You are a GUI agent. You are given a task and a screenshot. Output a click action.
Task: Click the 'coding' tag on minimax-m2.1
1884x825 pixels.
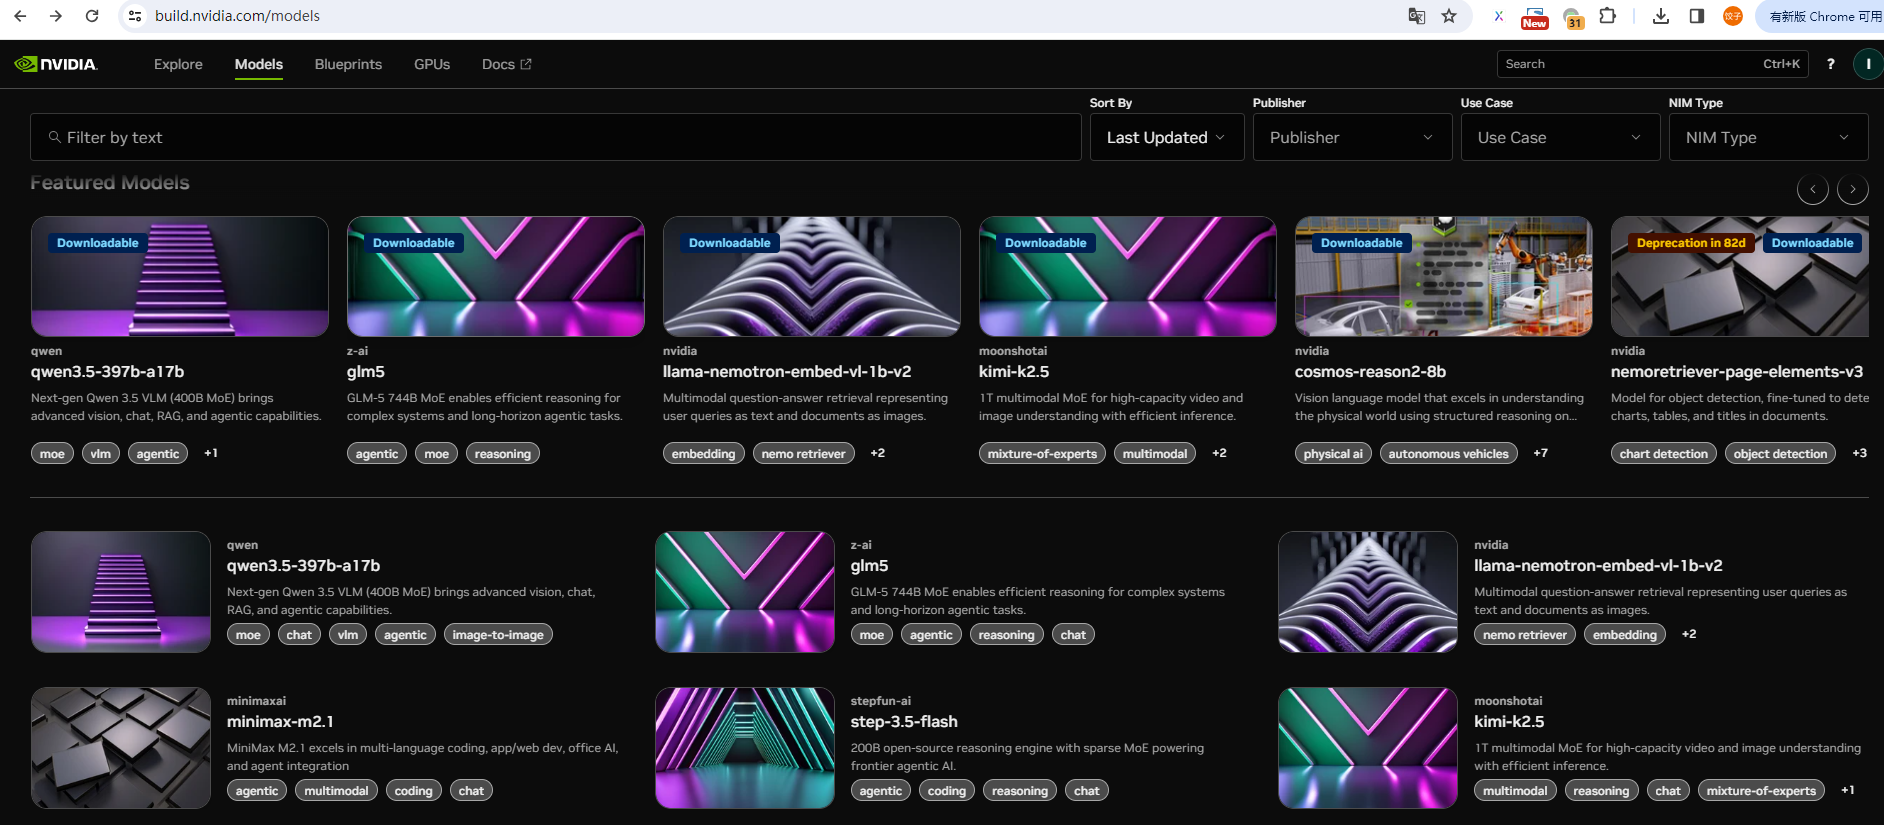[413, 791]
